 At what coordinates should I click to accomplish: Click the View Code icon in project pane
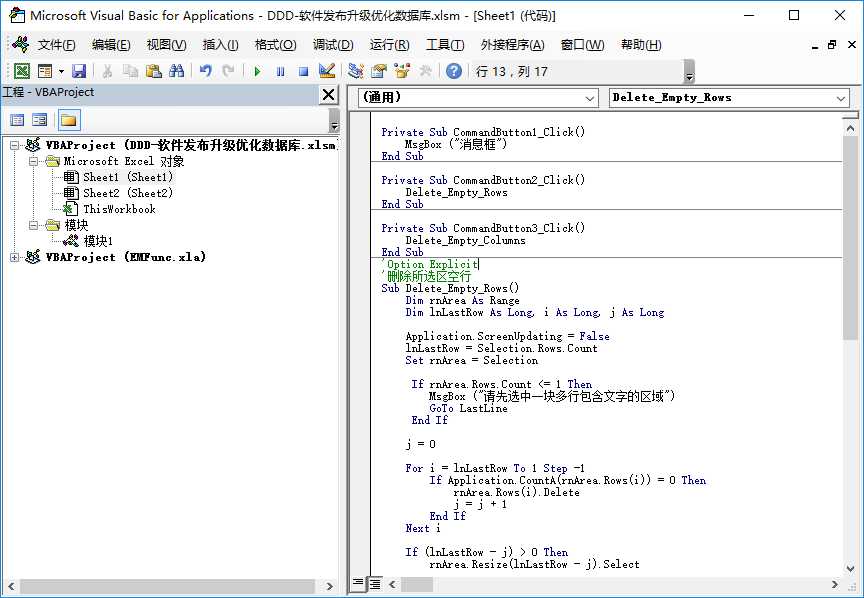[x=17, y=120]
